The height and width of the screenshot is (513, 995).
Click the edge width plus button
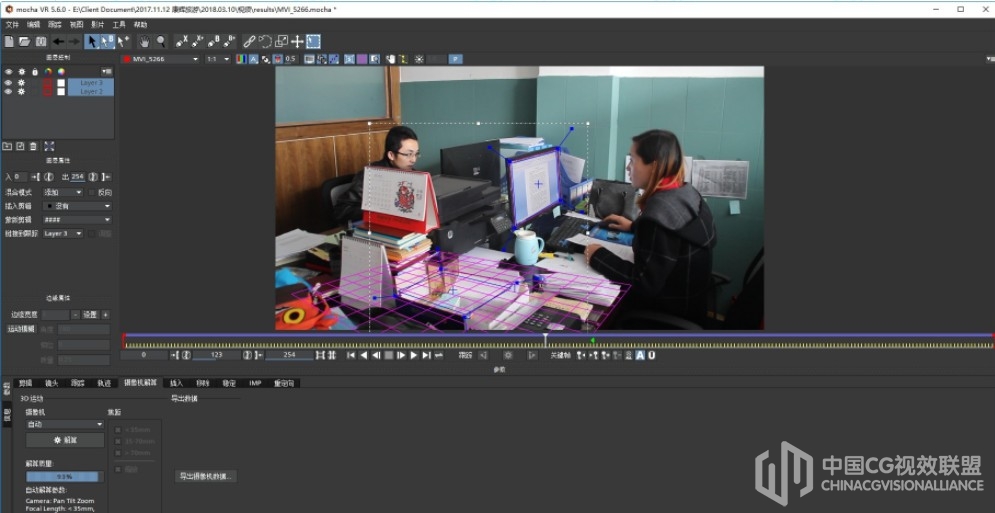(106, 315)
